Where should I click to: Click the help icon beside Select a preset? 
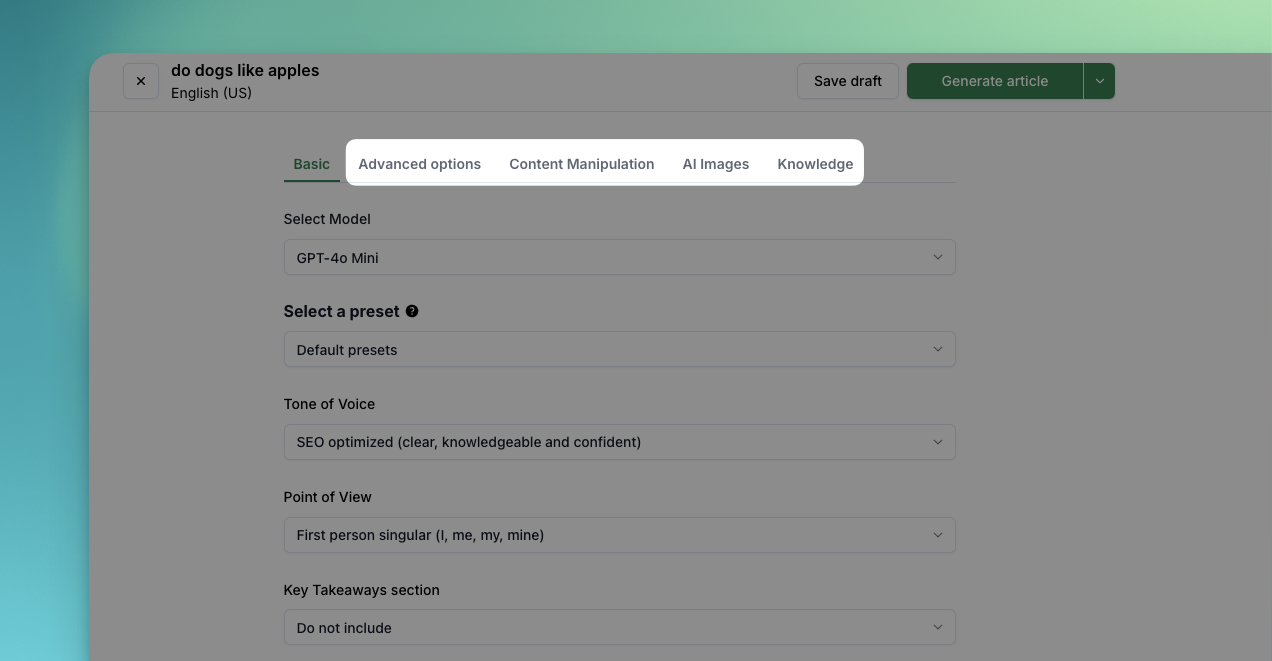tap(412, 311)
